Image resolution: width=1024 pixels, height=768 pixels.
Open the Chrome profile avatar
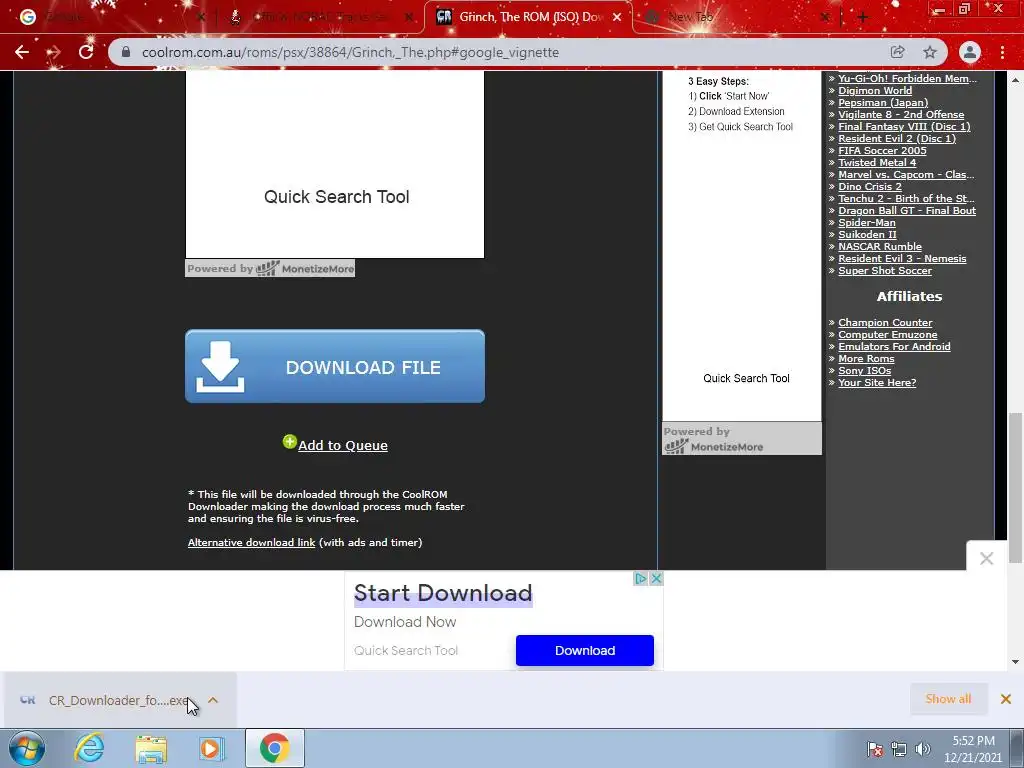coord(970,52)
